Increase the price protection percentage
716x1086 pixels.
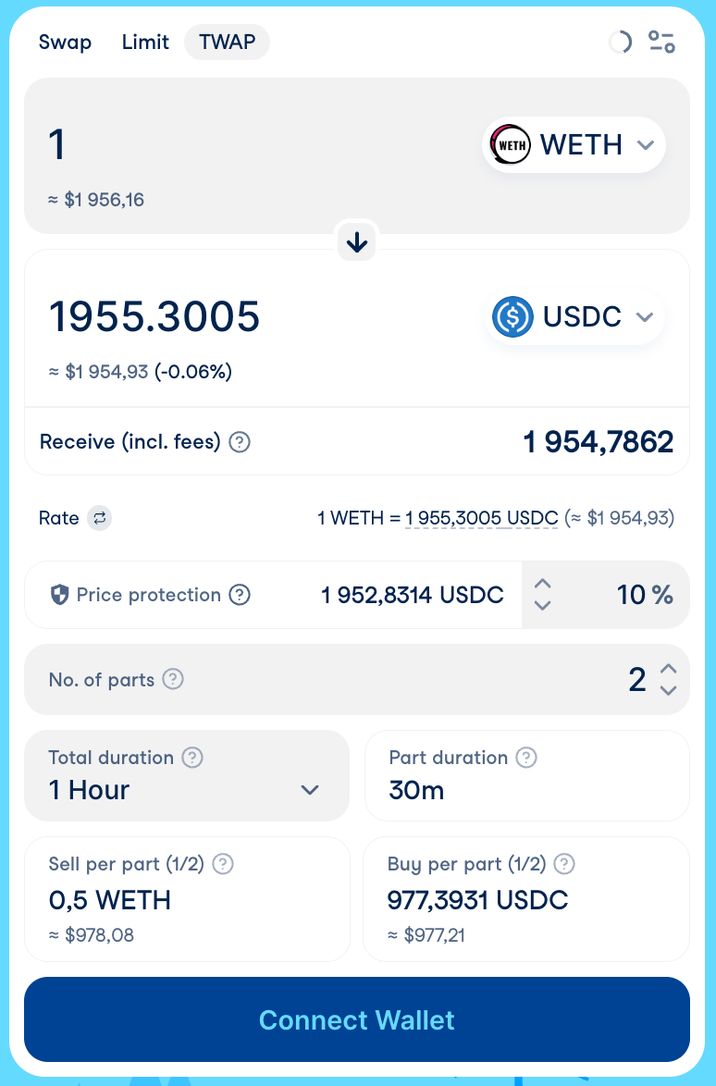pyautogui.click(x=542, y=584)
